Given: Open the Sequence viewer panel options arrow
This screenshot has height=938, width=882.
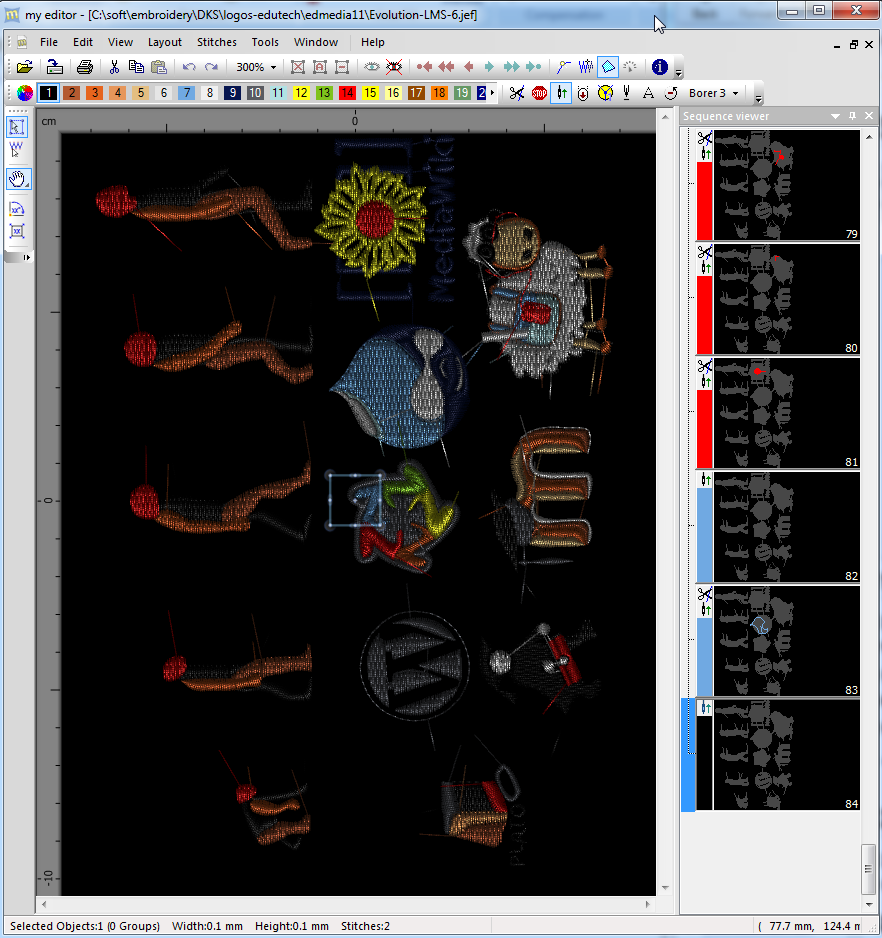Looking at the screenshot, I should point(836,116).
